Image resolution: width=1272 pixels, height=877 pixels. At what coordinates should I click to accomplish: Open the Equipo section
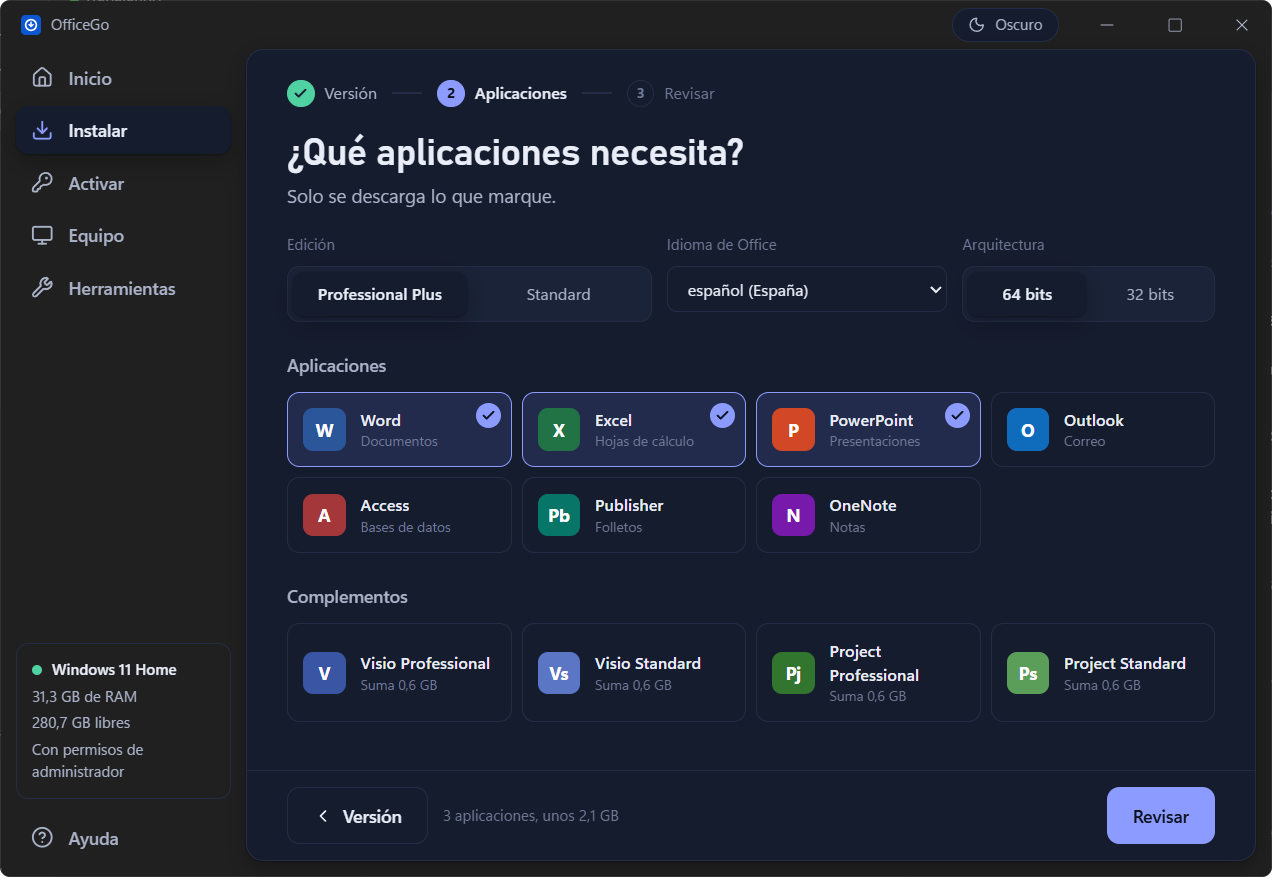pyautogui.click(x=123, y=236)
